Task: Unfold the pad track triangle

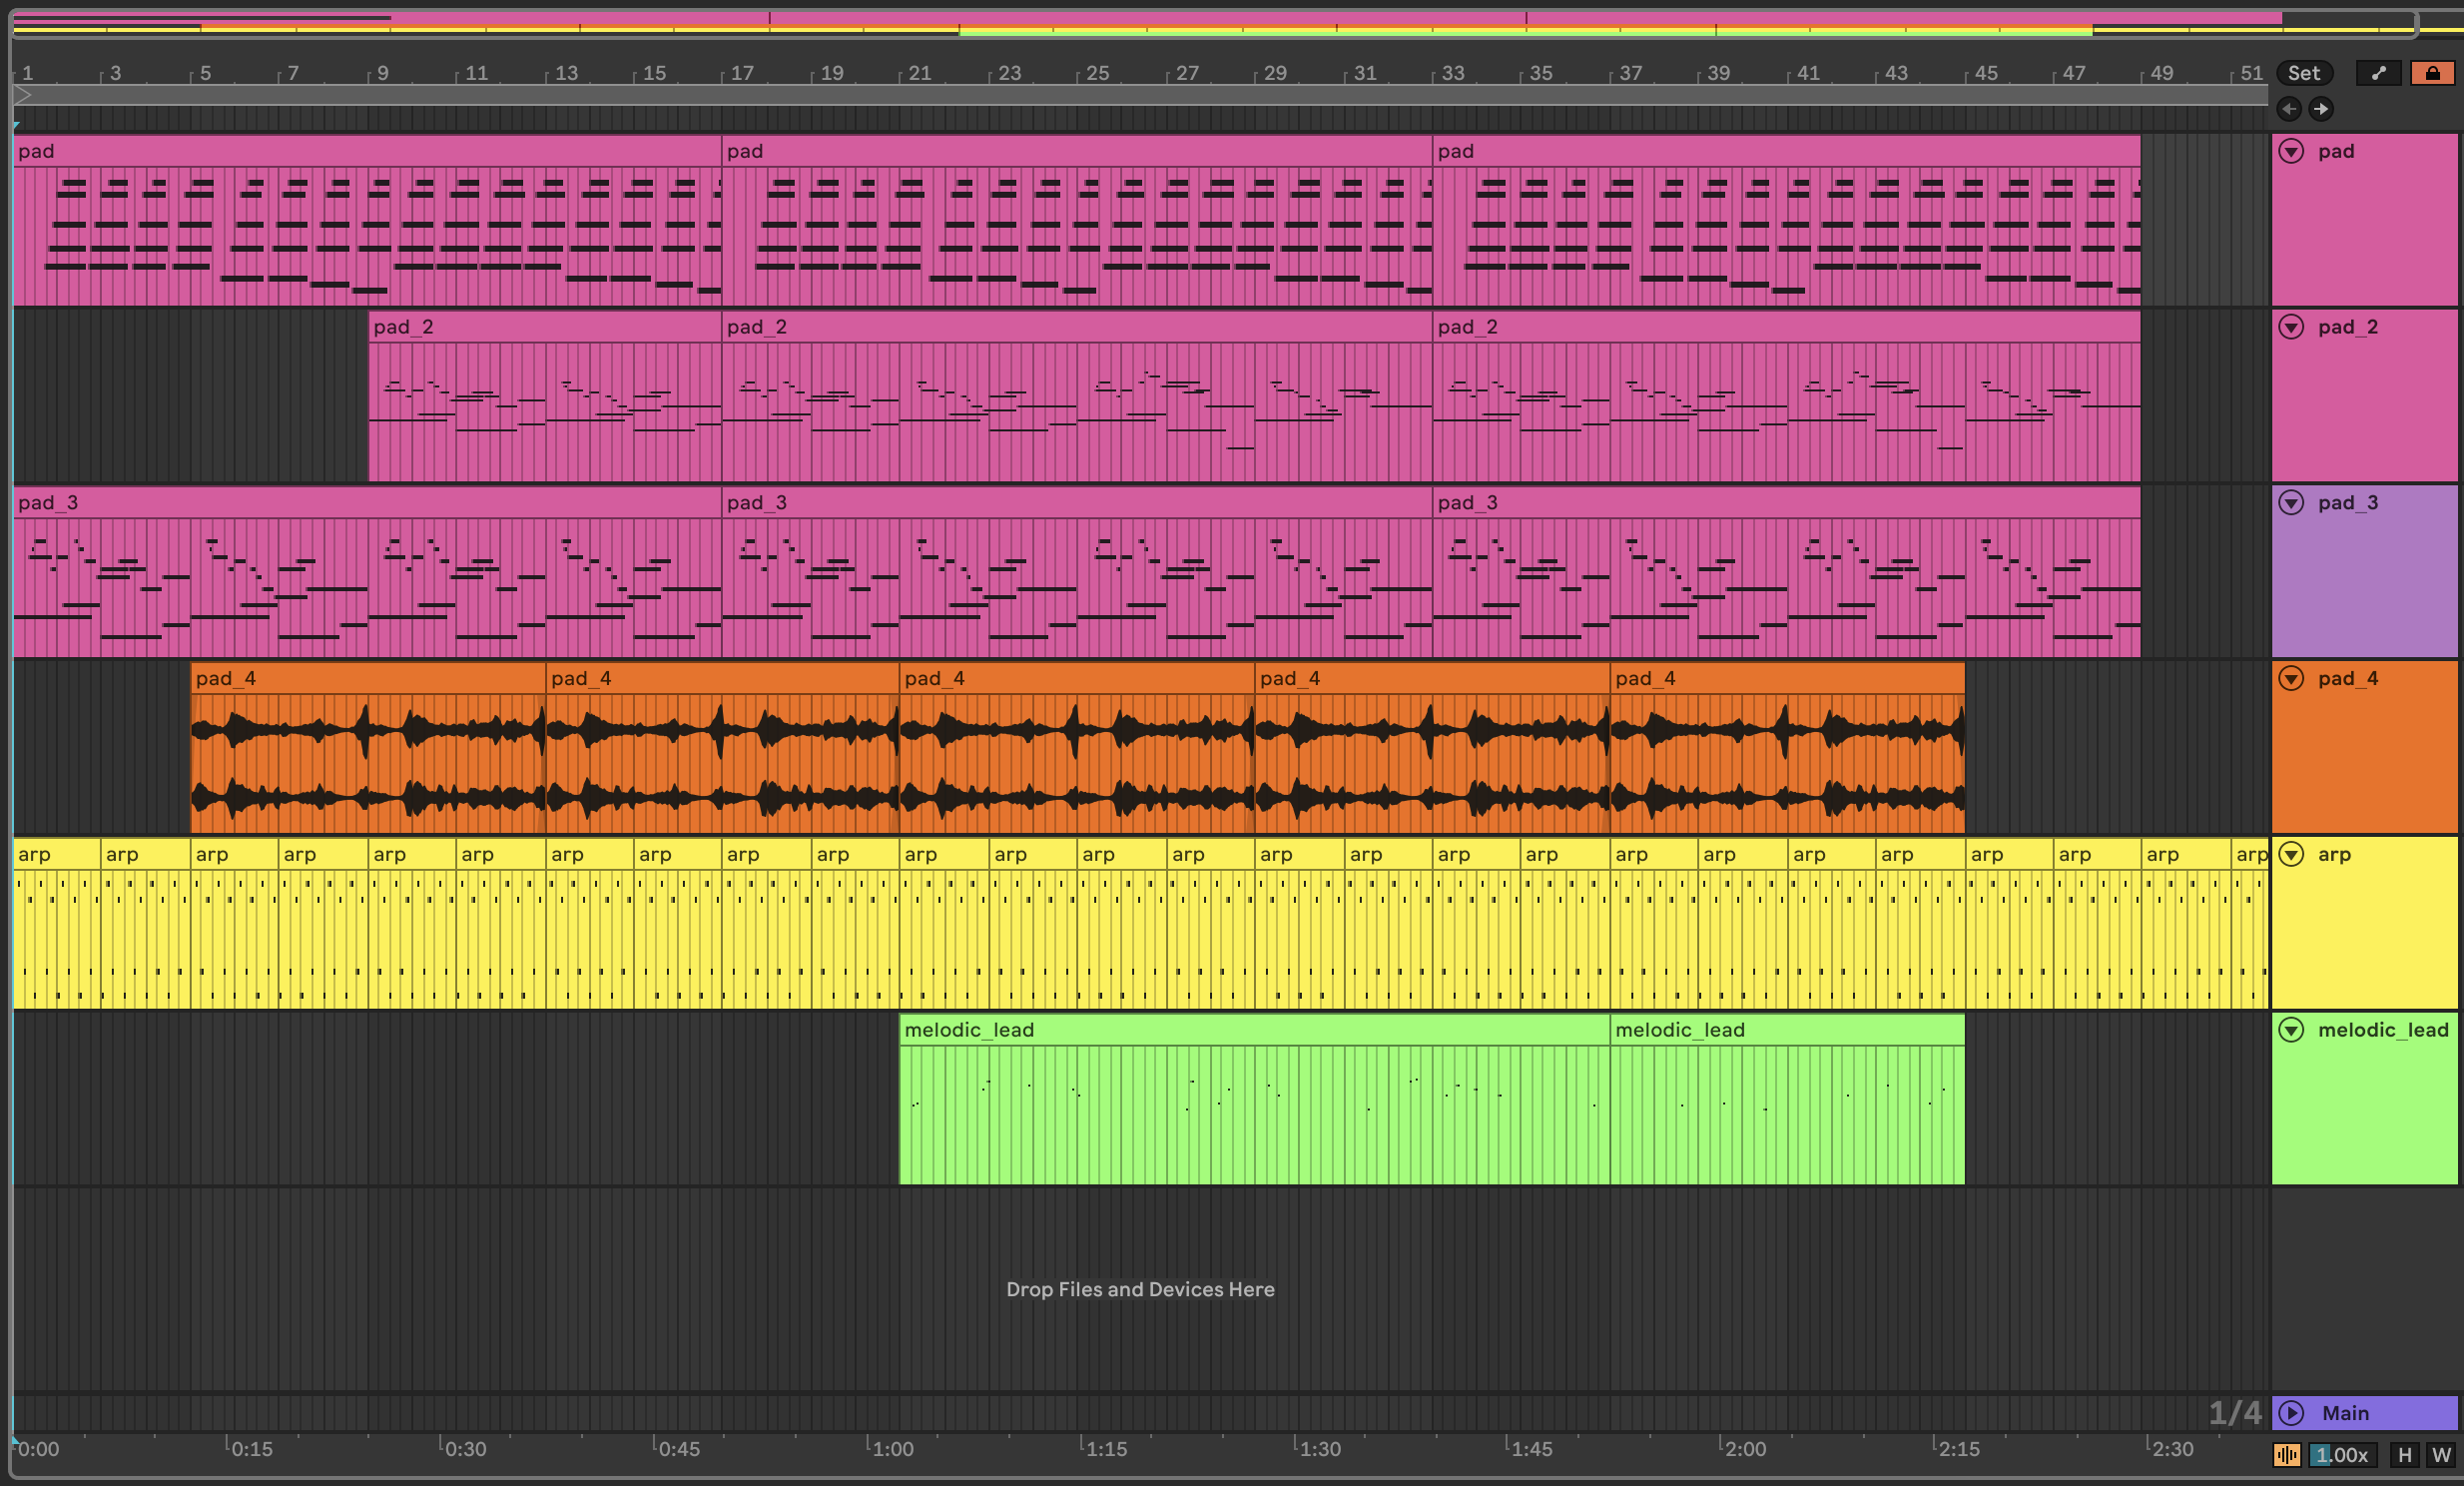Action: coord(2291,151)
